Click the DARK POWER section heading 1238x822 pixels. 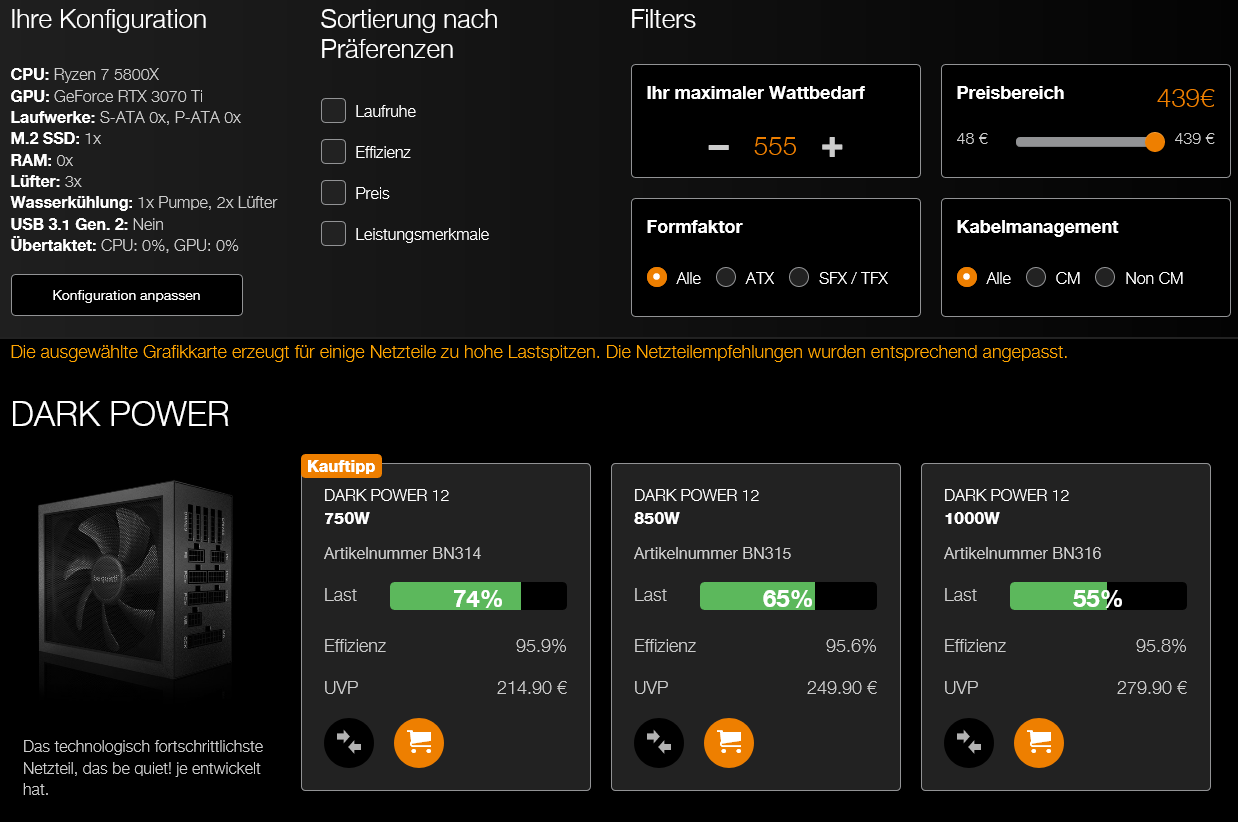point(120,414)
